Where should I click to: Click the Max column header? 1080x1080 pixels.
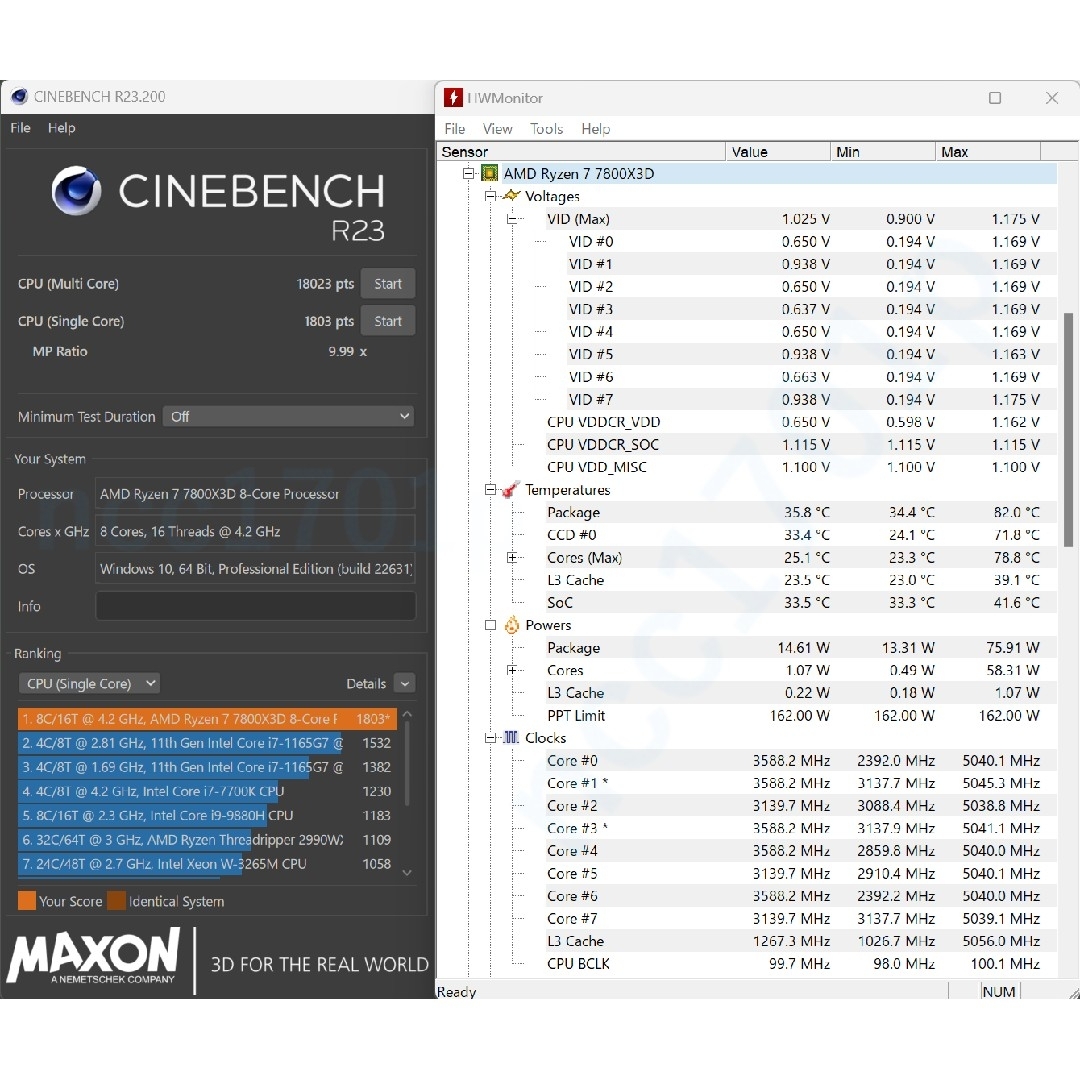pos(988,152)
